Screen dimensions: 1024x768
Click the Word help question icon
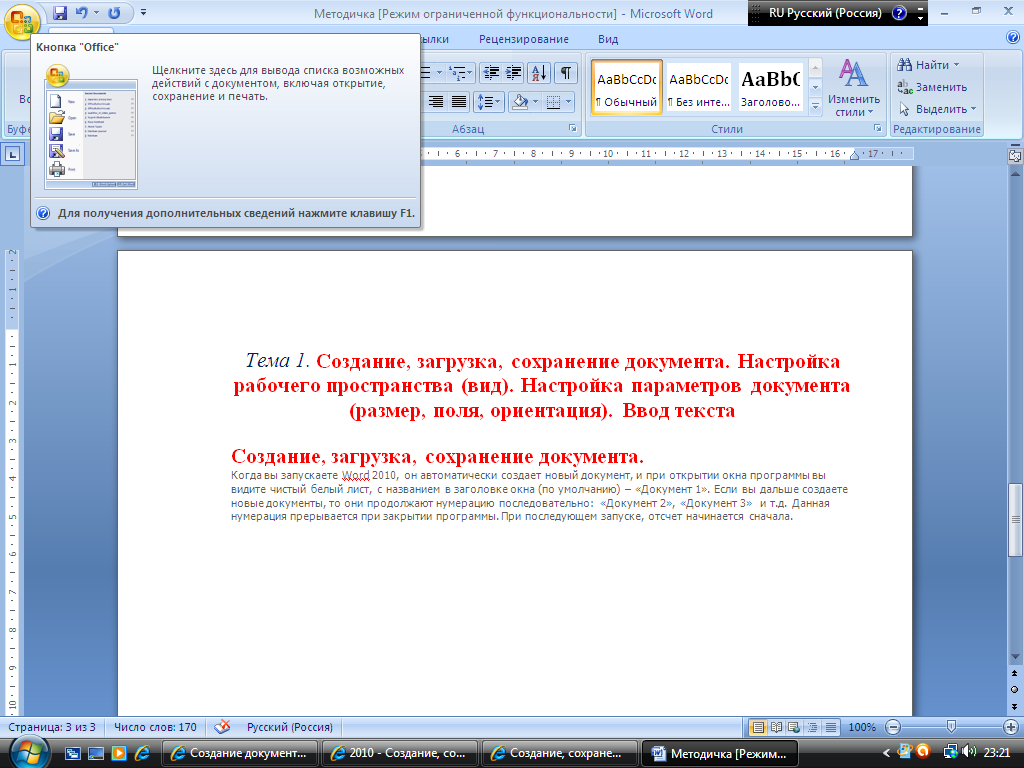coord(1013,38)
